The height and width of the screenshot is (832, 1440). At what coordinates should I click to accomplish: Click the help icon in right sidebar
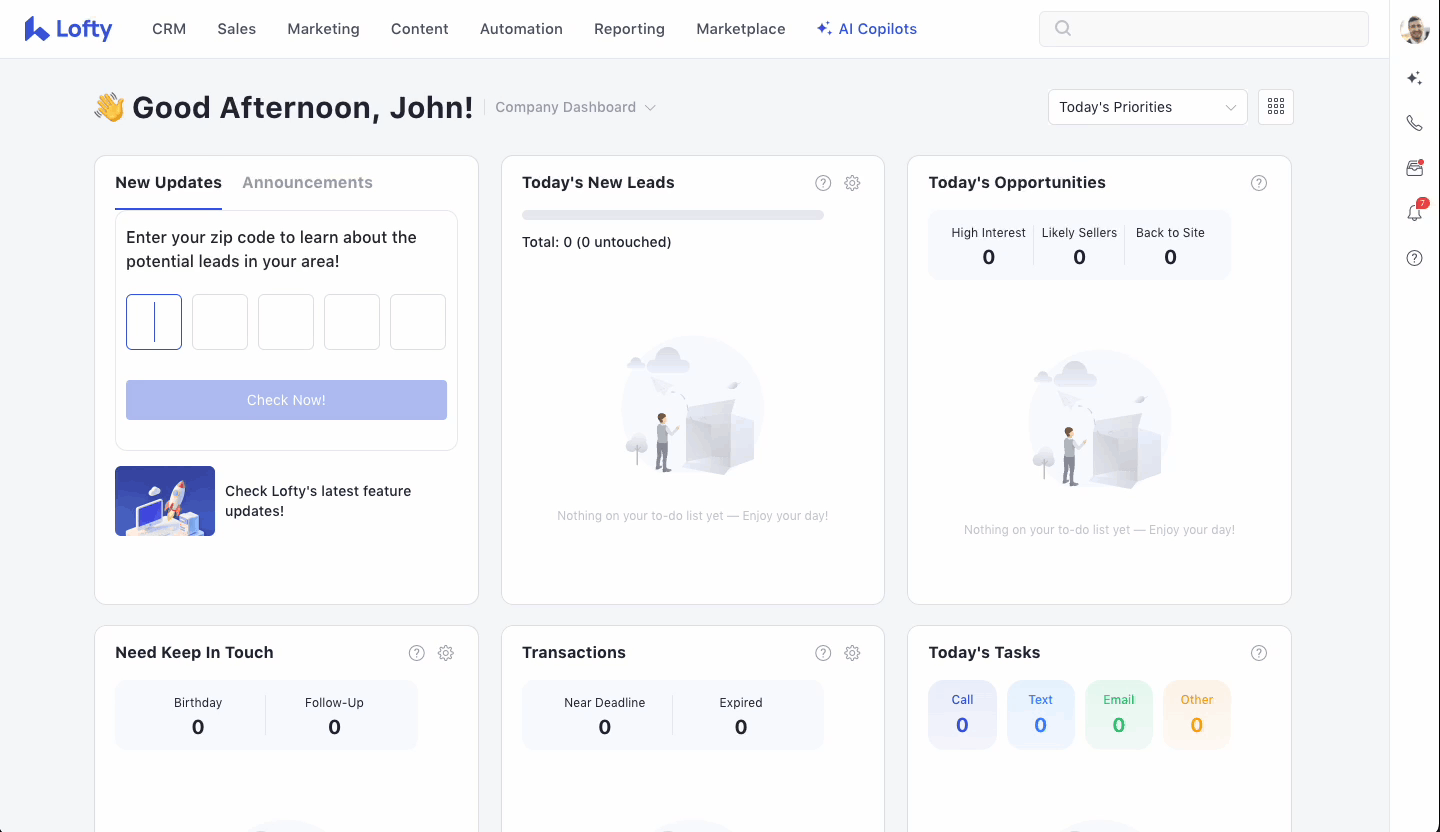1414,258
